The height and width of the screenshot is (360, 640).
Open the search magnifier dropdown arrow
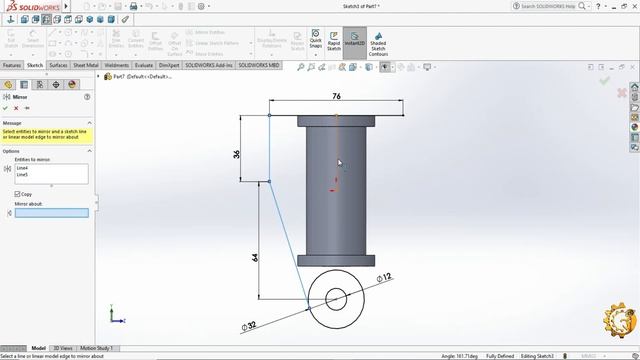point(589,6)
